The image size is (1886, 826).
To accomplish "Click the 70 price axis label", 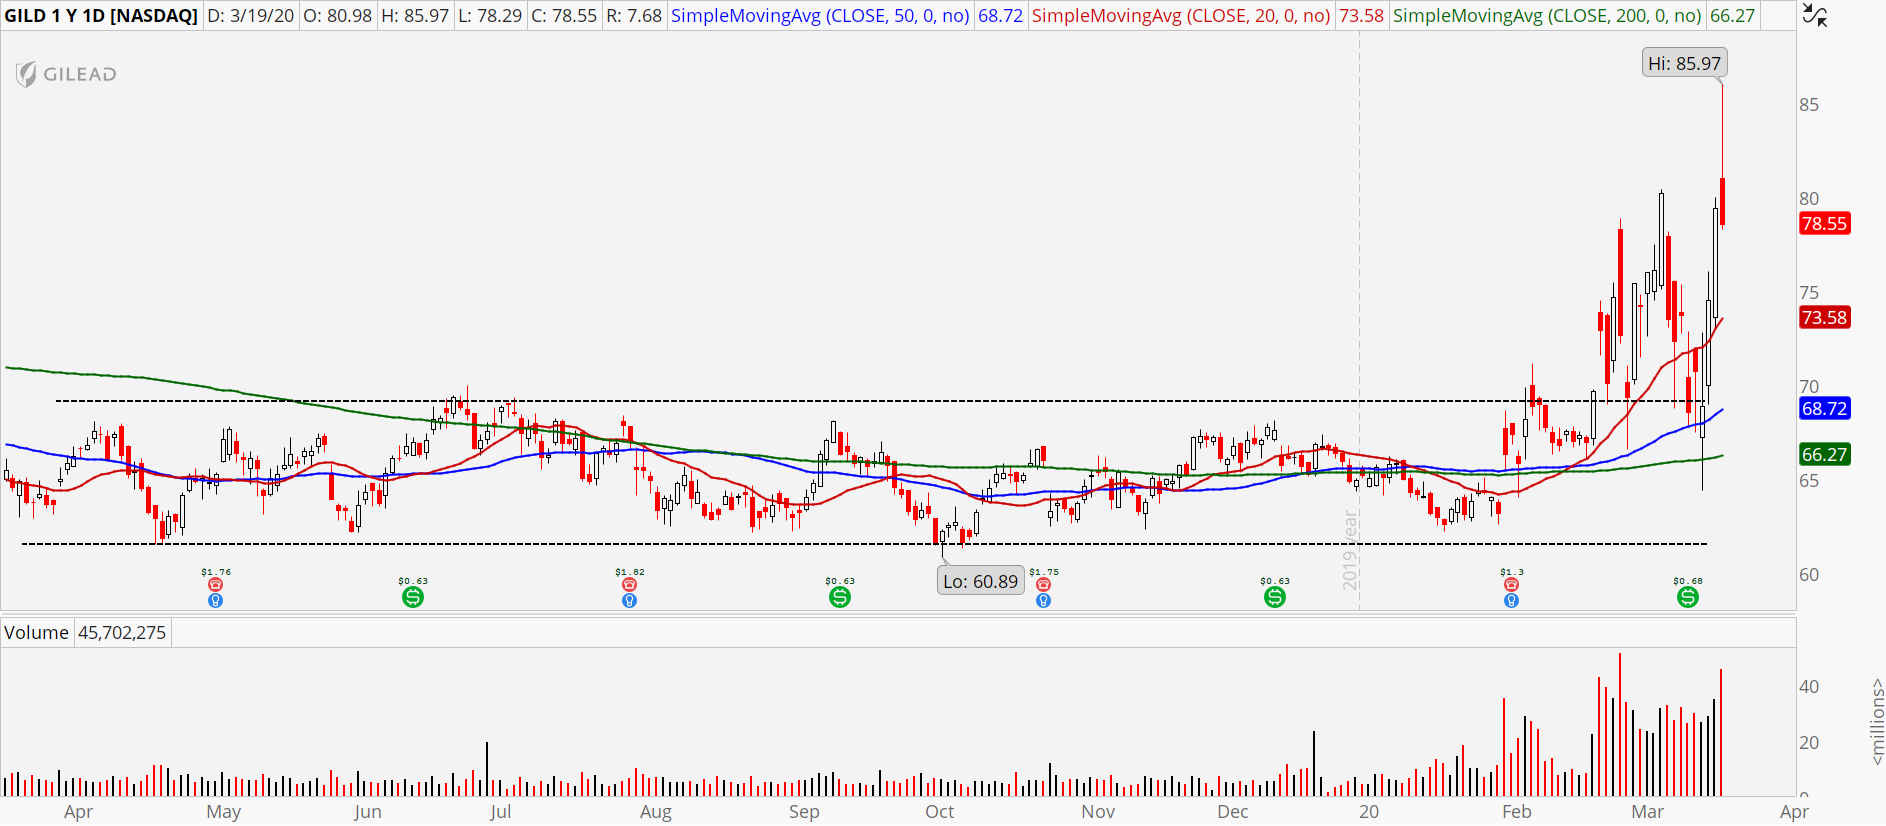I will point(1809,387).
